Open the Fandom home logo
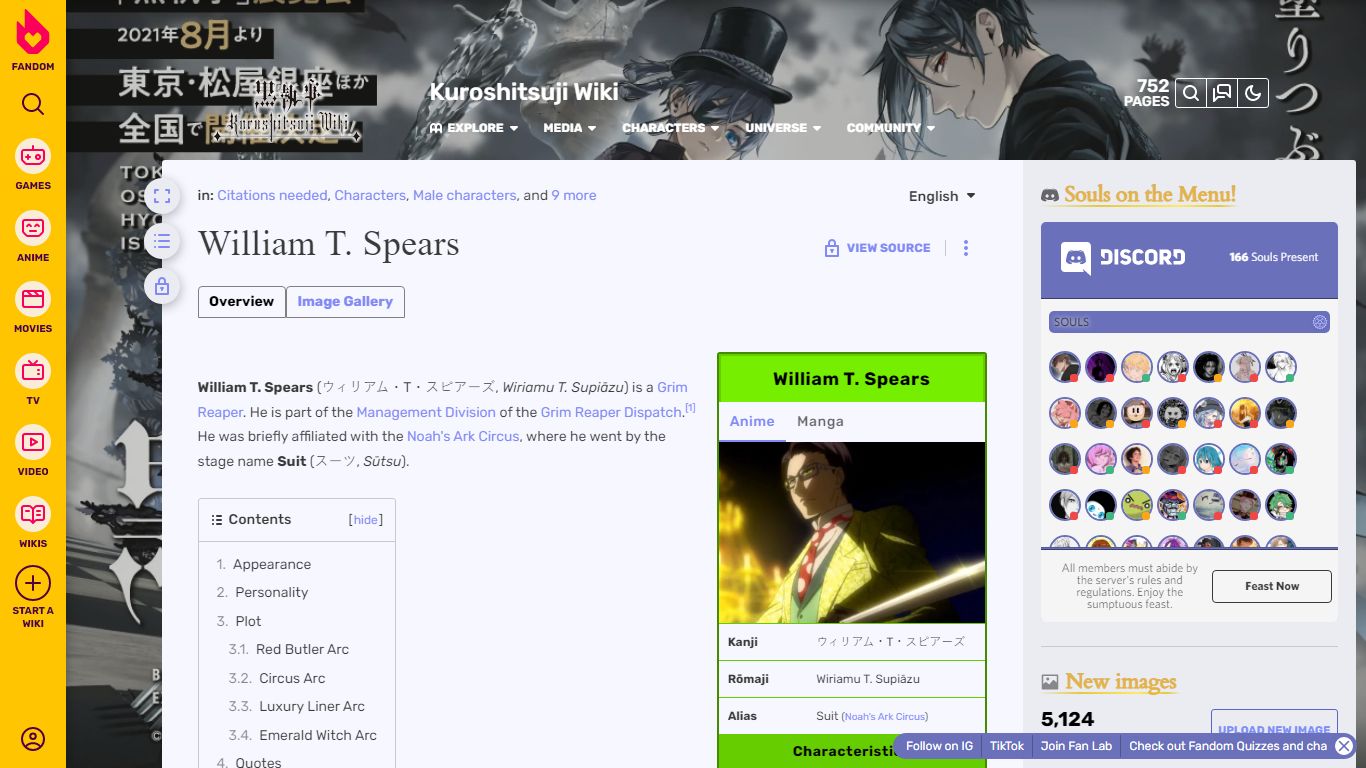This screenshot has width=1366, height=768. tap(33, 40)
